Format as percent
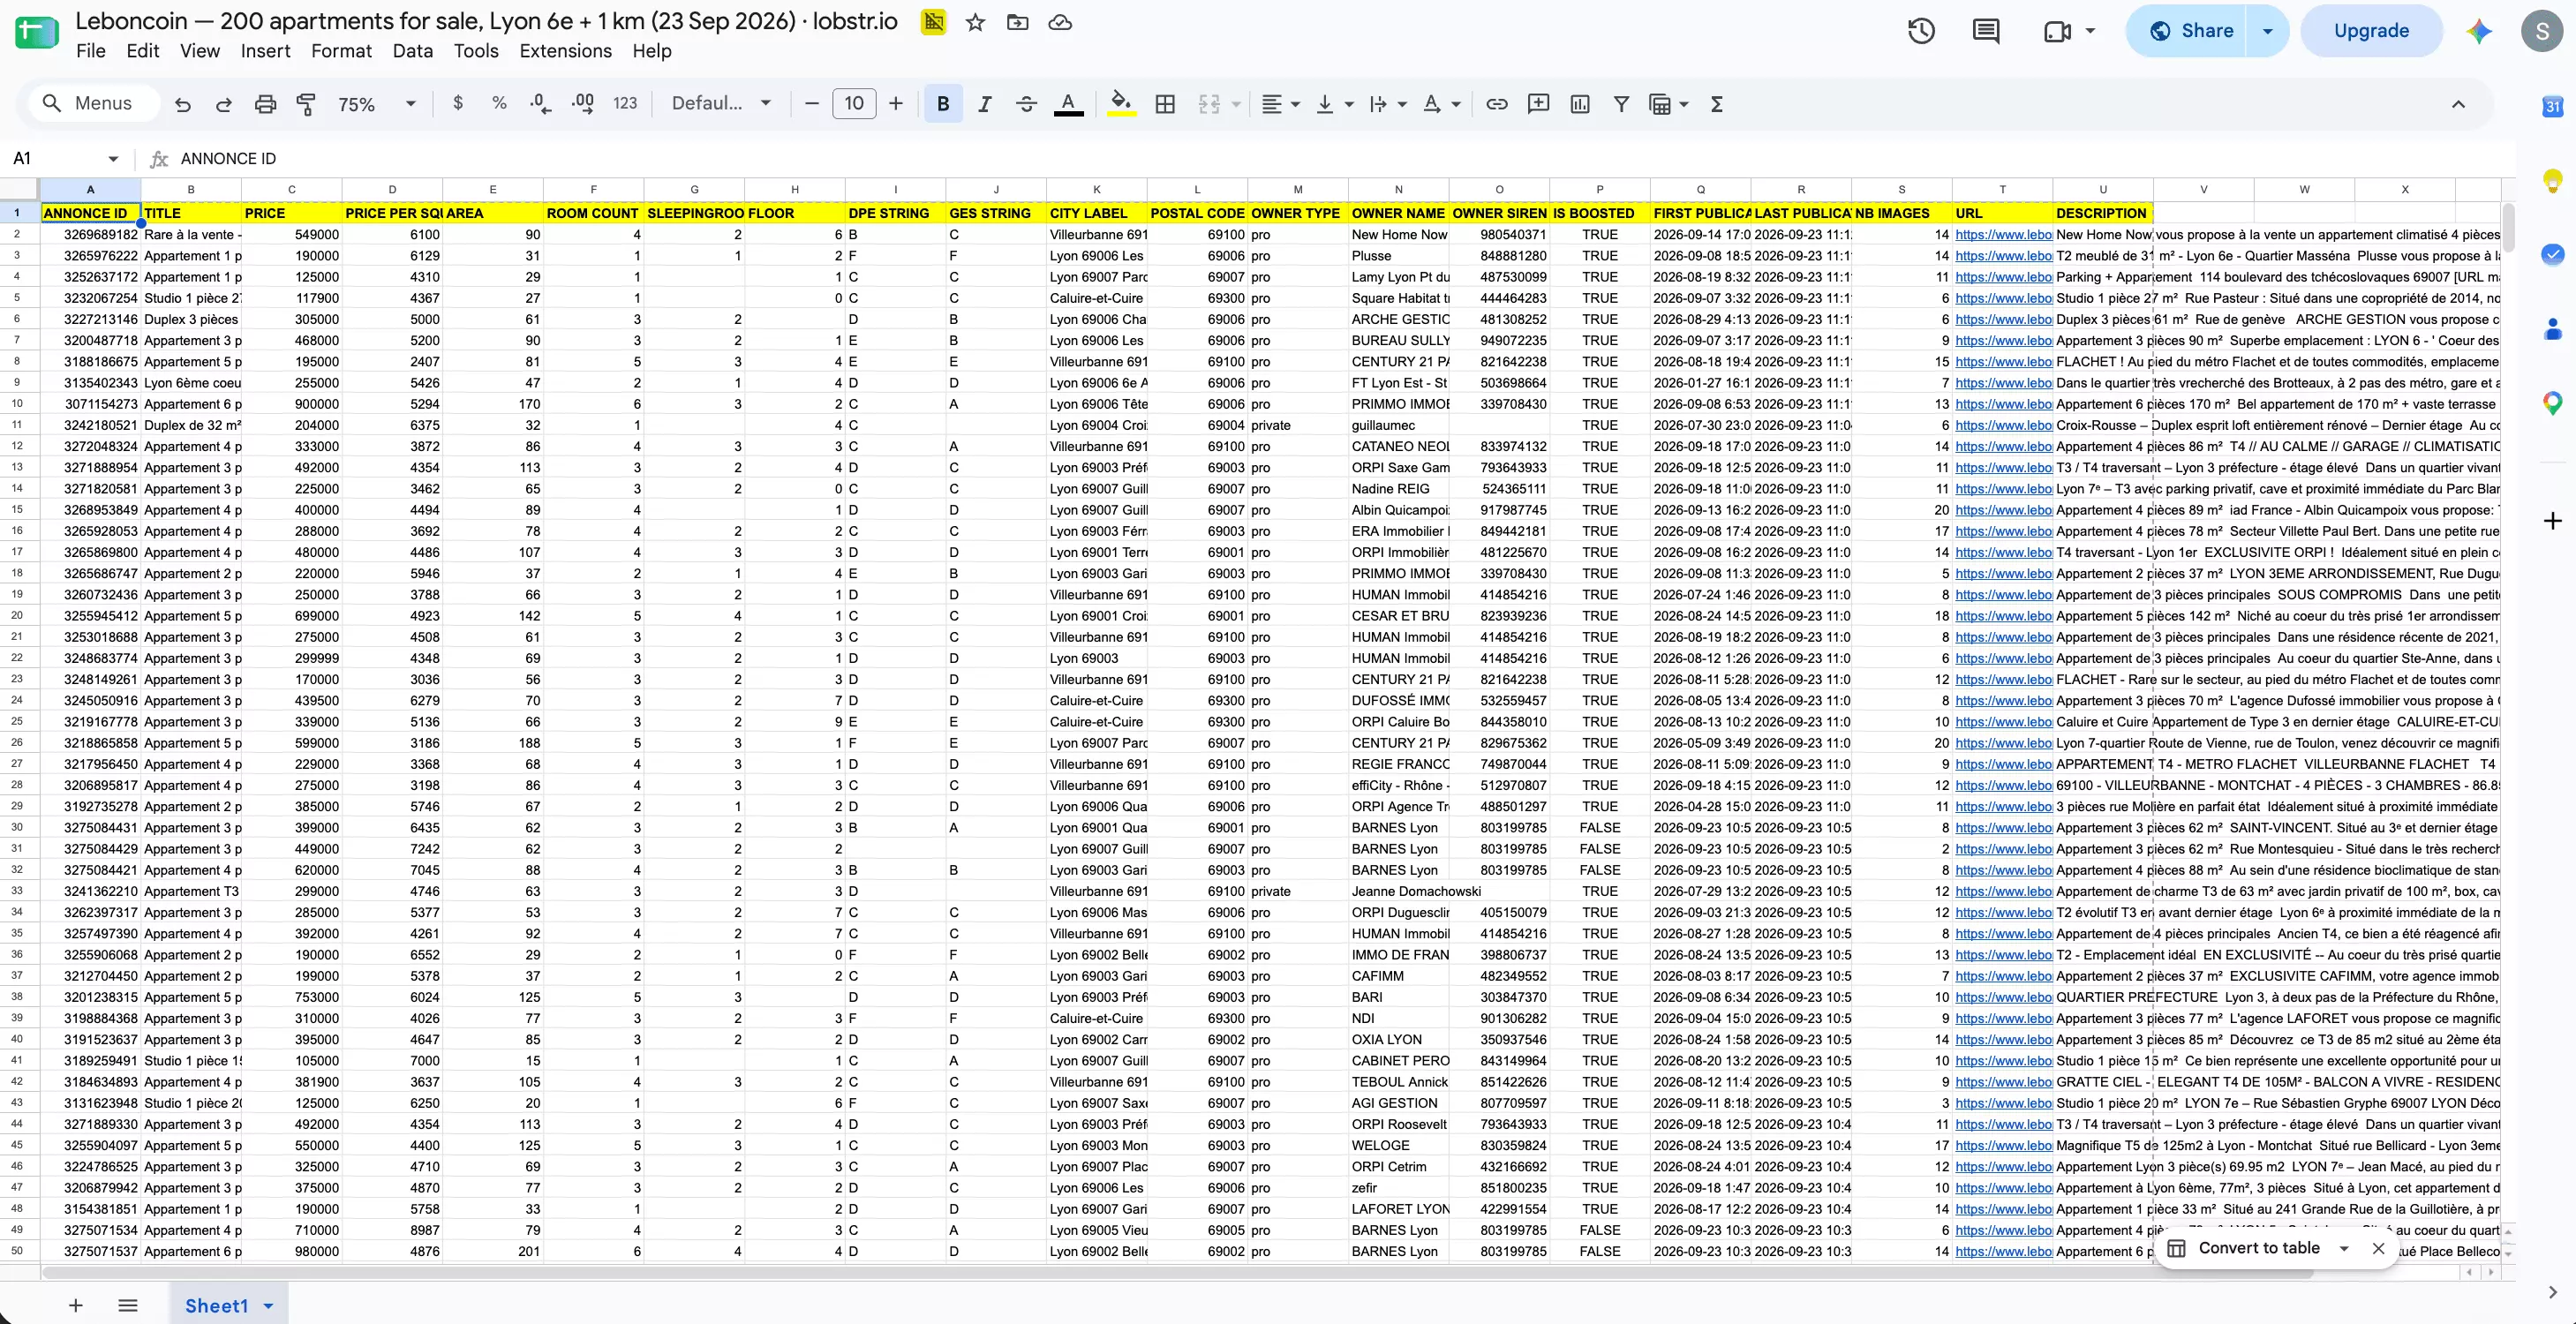The image size is (2576, 1324). (x=499, y=103)
